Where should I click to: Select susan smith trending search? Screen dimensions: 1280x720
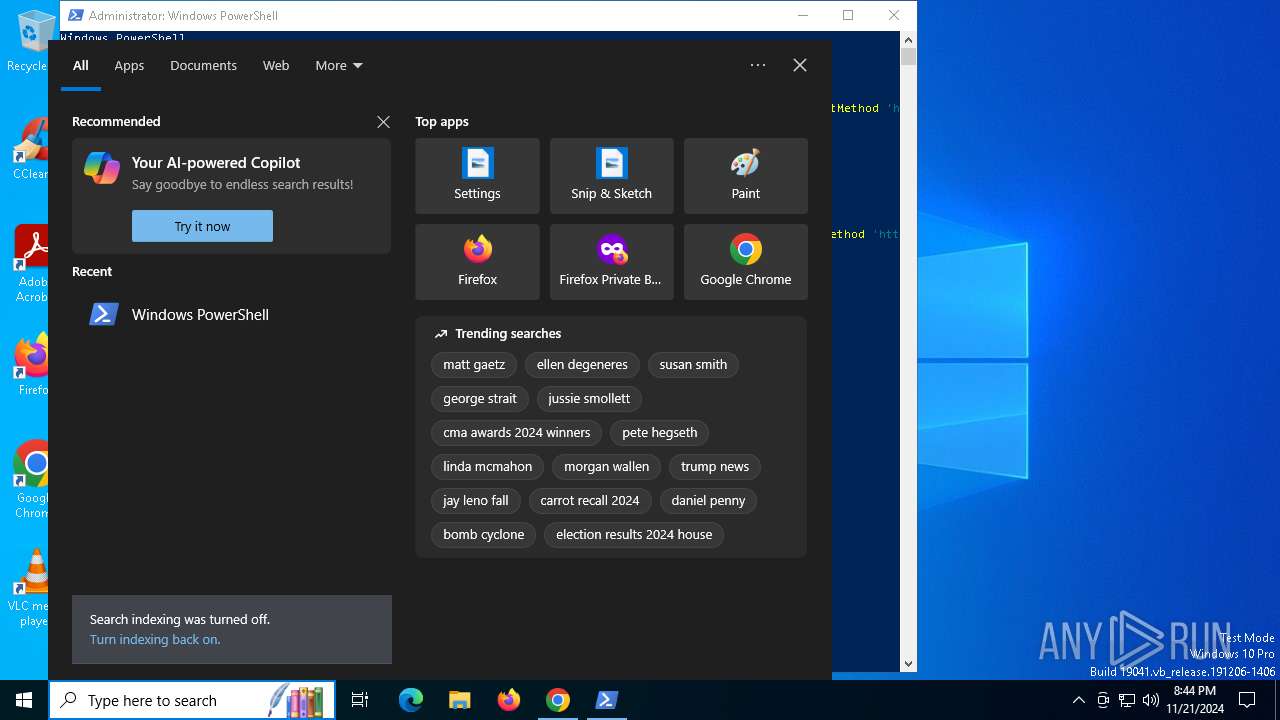(x=693, y=365)
